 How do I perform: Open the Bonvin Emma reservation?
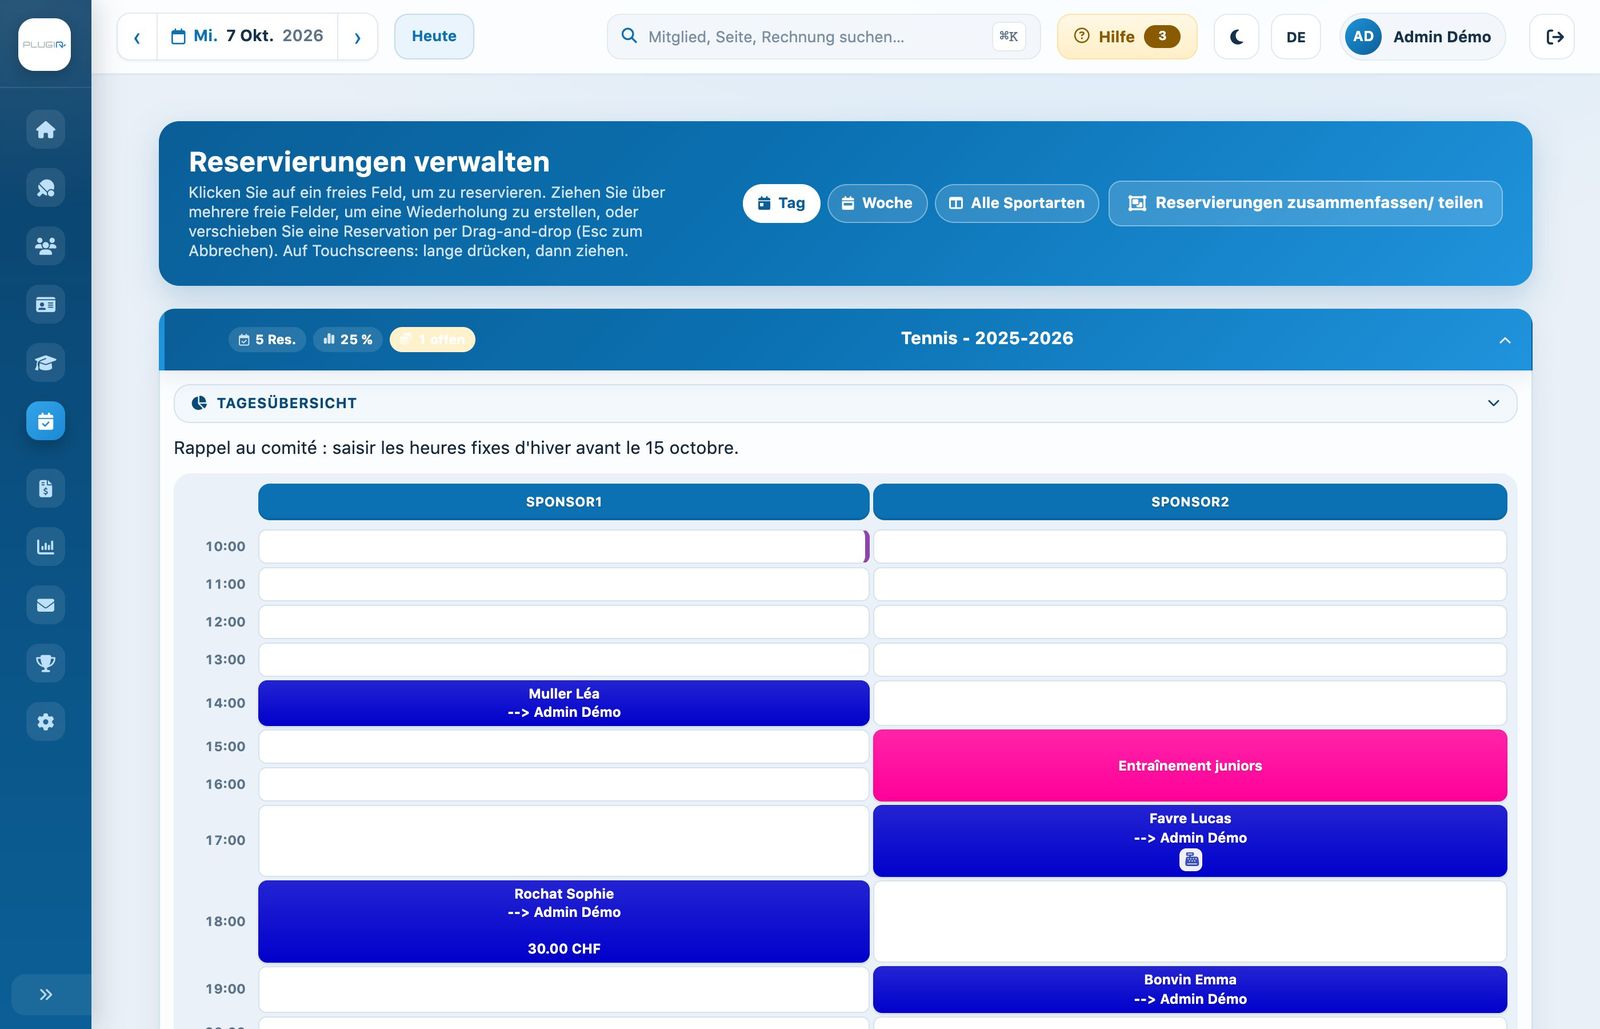coord(1190,989)
